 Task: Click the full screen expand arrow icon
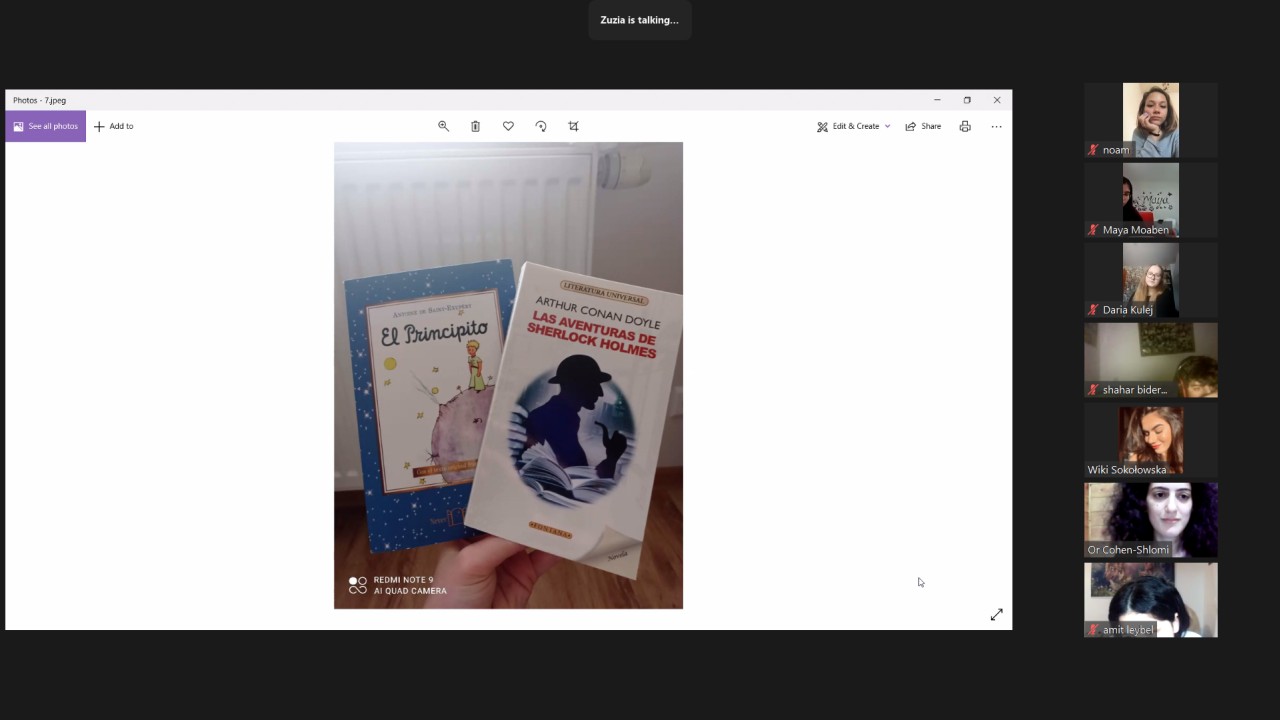coord(996,614)
